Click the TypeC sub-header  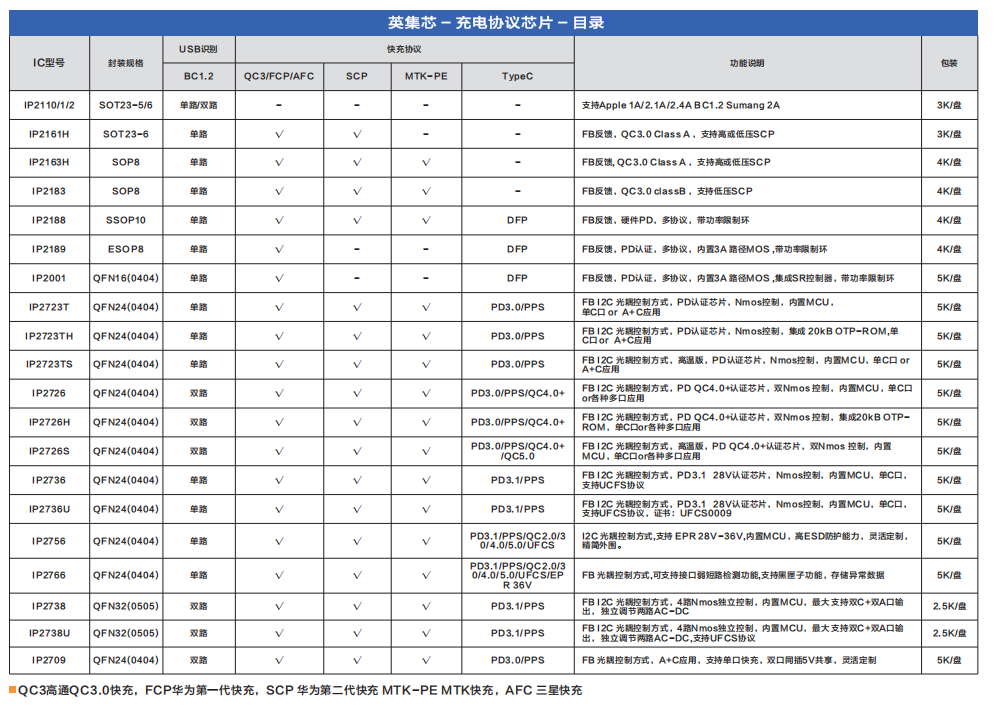[x=517, y=76]
